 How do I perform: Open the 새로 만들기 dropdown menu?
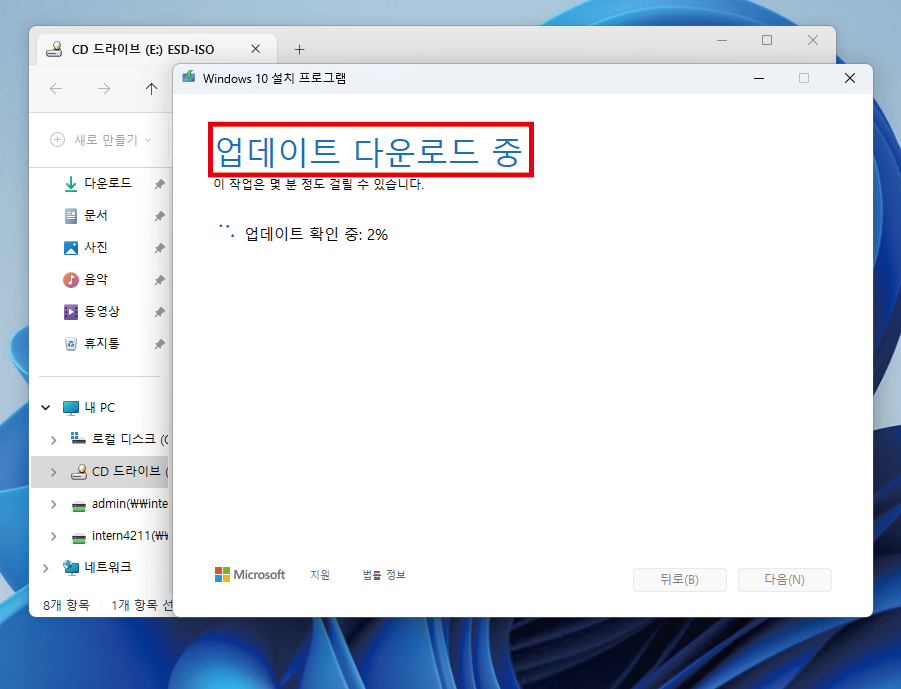coord(101,140)
